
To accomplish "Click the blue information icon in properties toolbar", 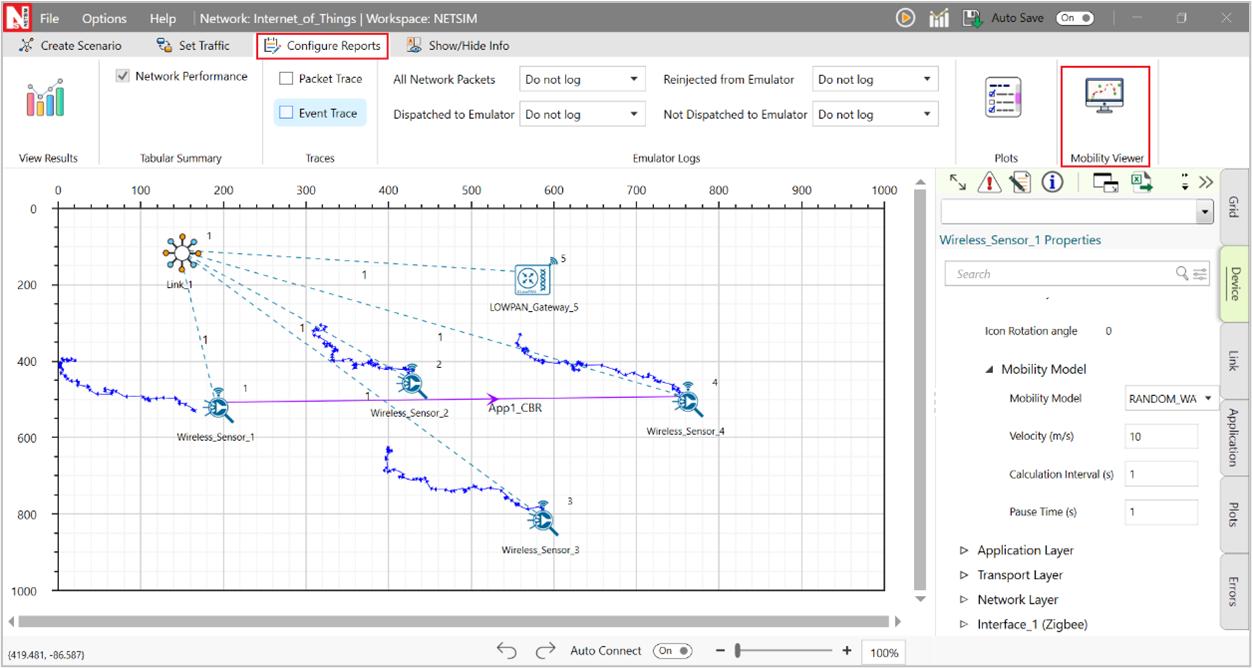I will pos(1051,182).
